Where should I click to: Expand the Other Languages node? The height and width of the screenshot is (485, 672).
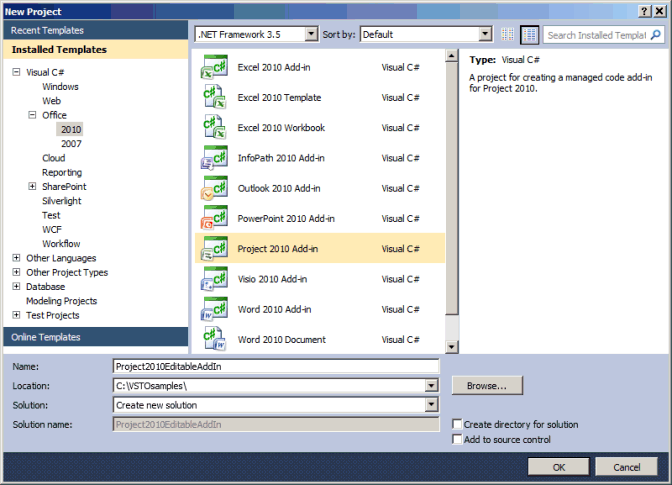point(16,257)
